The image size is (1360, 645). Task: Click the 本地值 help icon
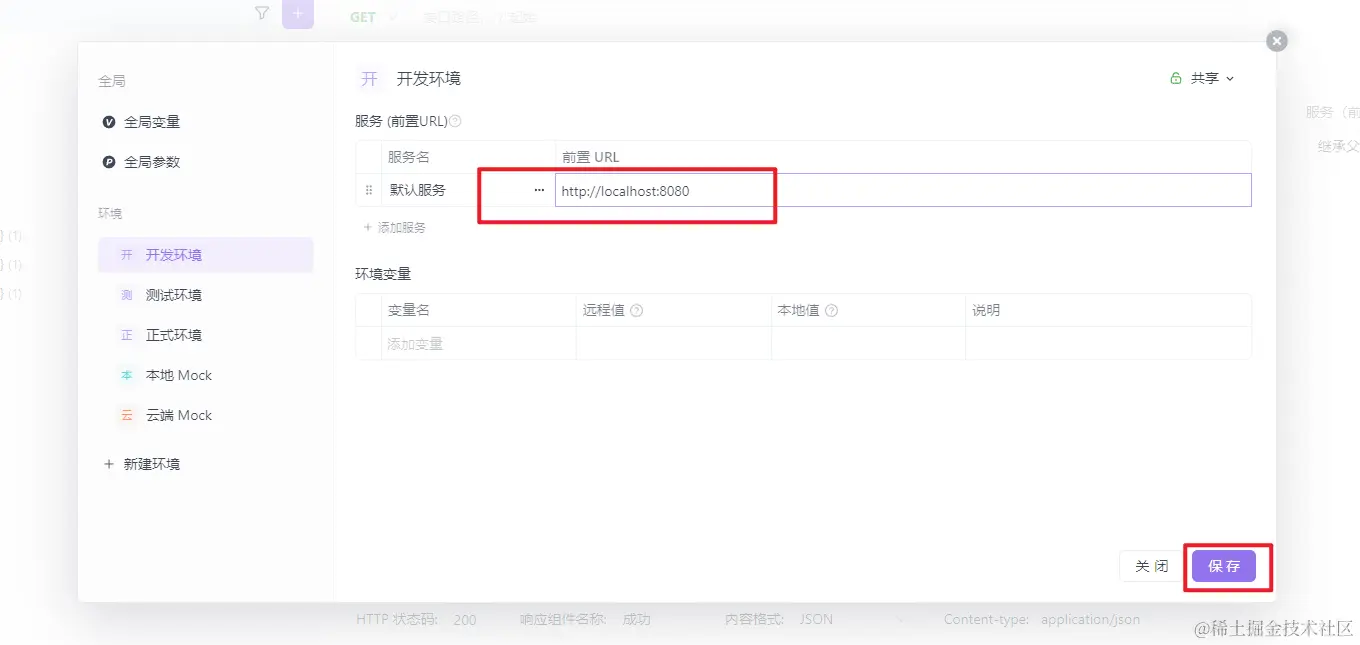pyautogui.click(x=831, y=311)
